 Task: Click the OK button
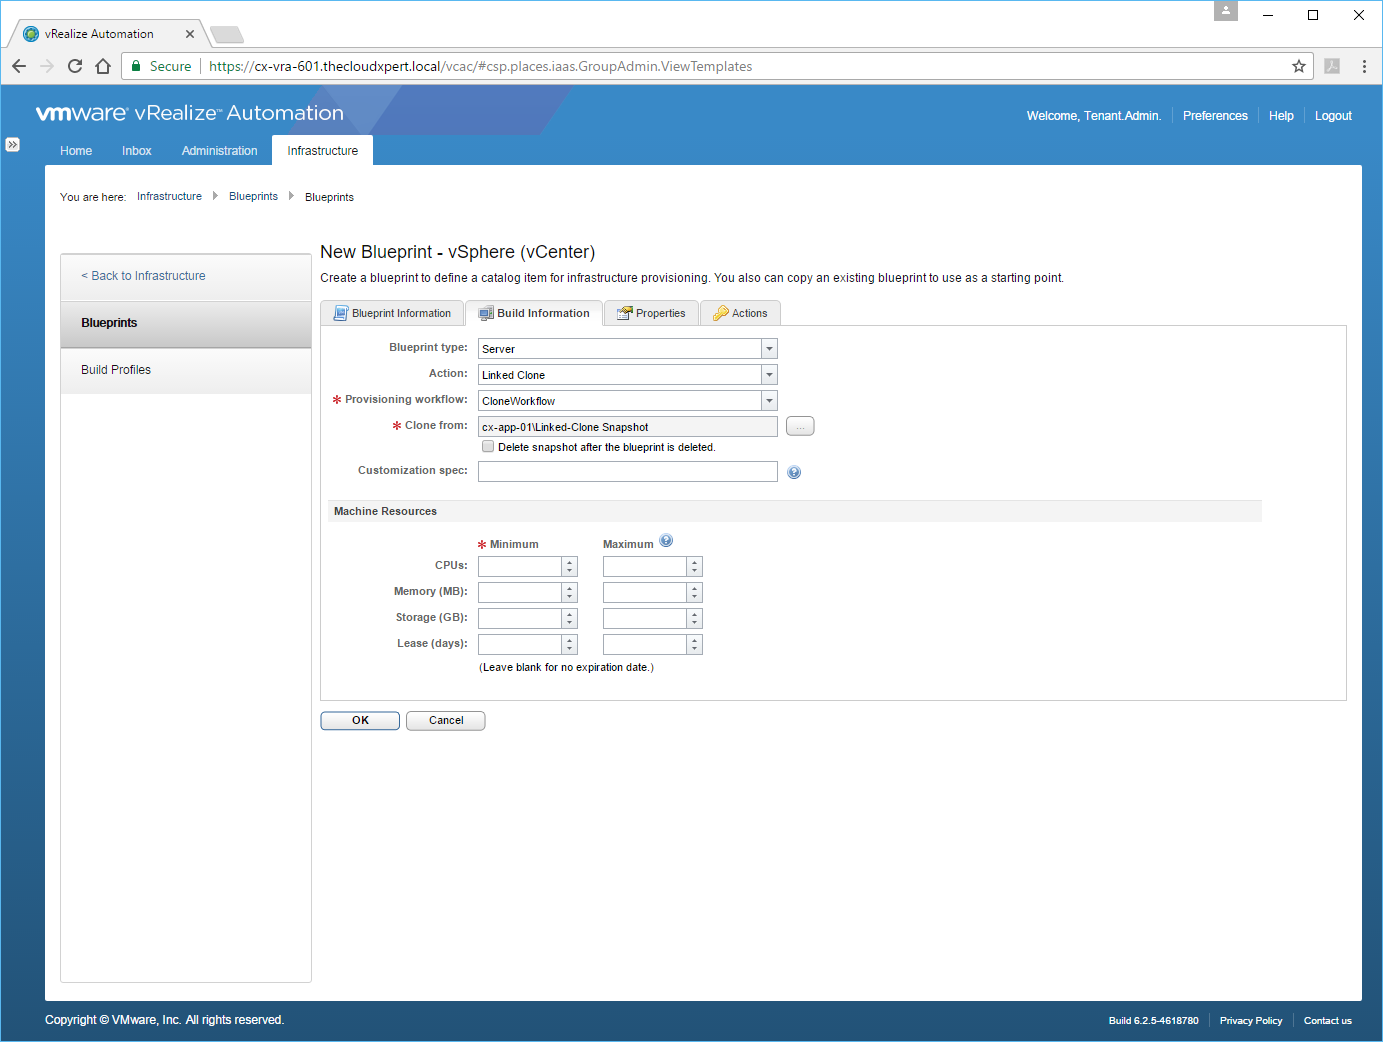[360, 721]
